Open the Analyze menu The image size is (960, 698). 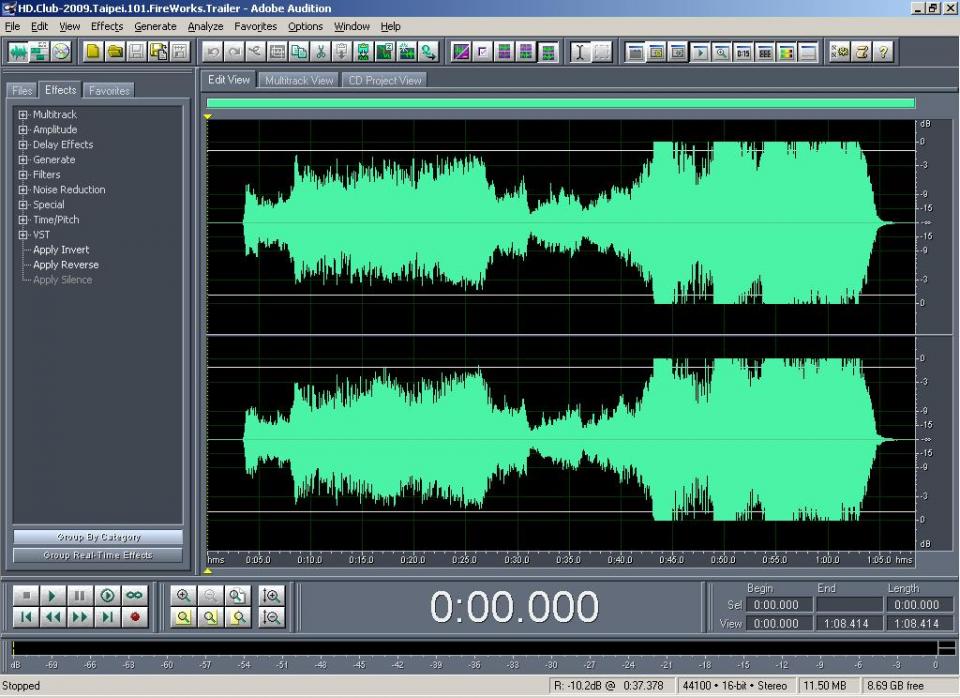(x=205, y=26)
